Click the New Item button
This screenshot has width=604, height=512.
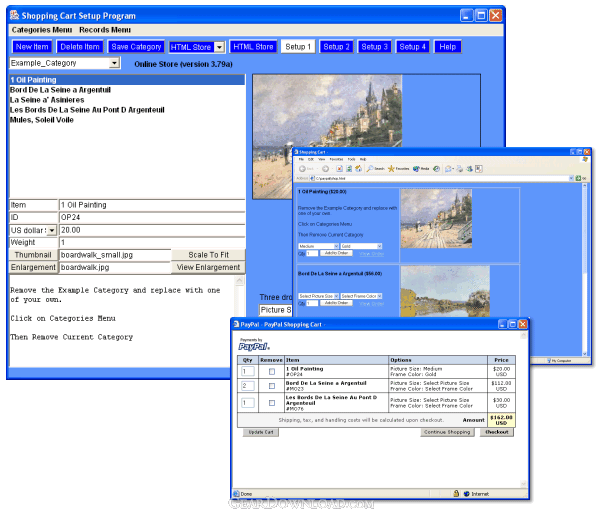pos(32,47)
